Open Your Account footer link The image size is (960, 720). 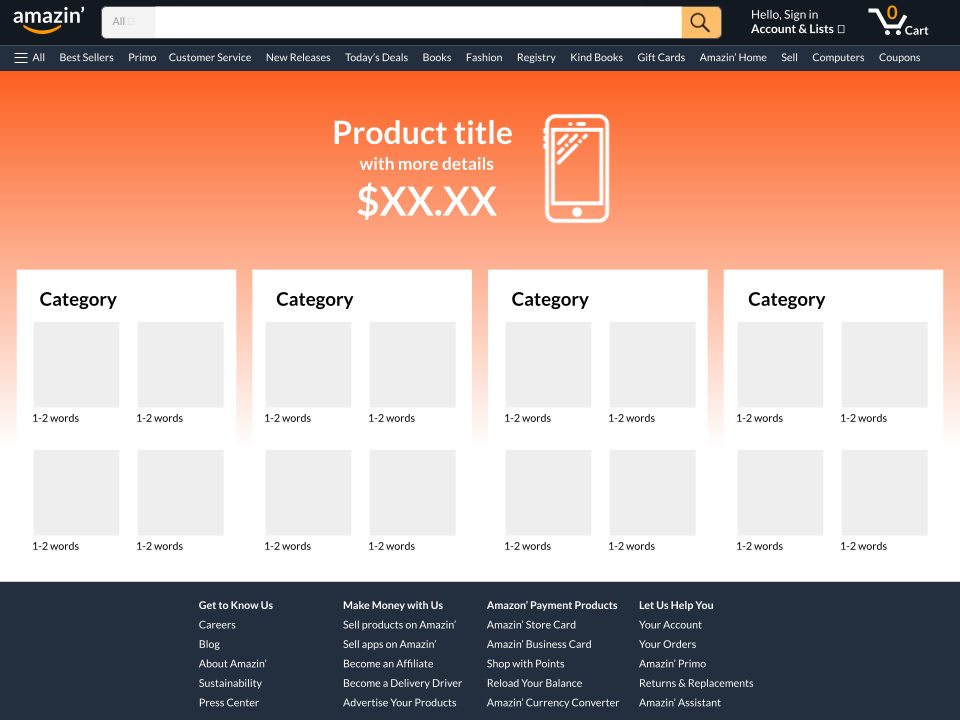point(670,625)
